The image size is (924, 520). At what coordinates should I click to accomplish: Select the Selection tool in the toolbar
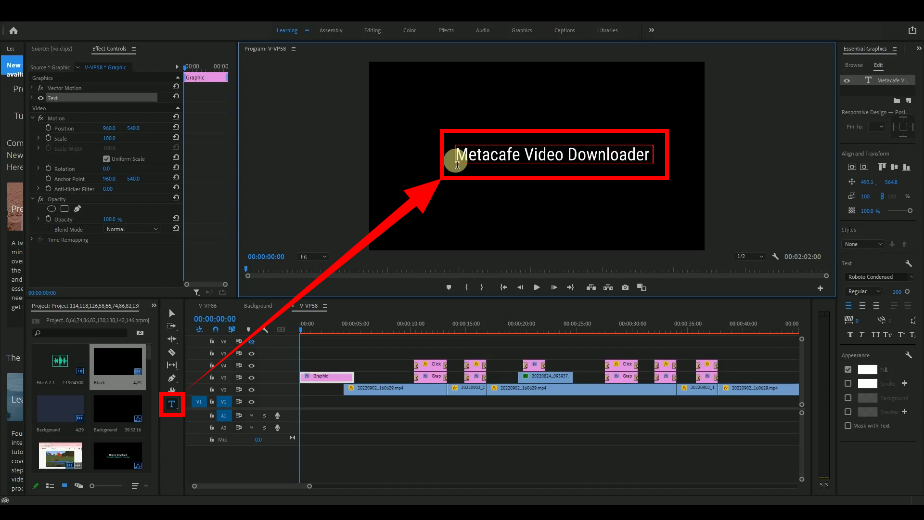(171, 313)
